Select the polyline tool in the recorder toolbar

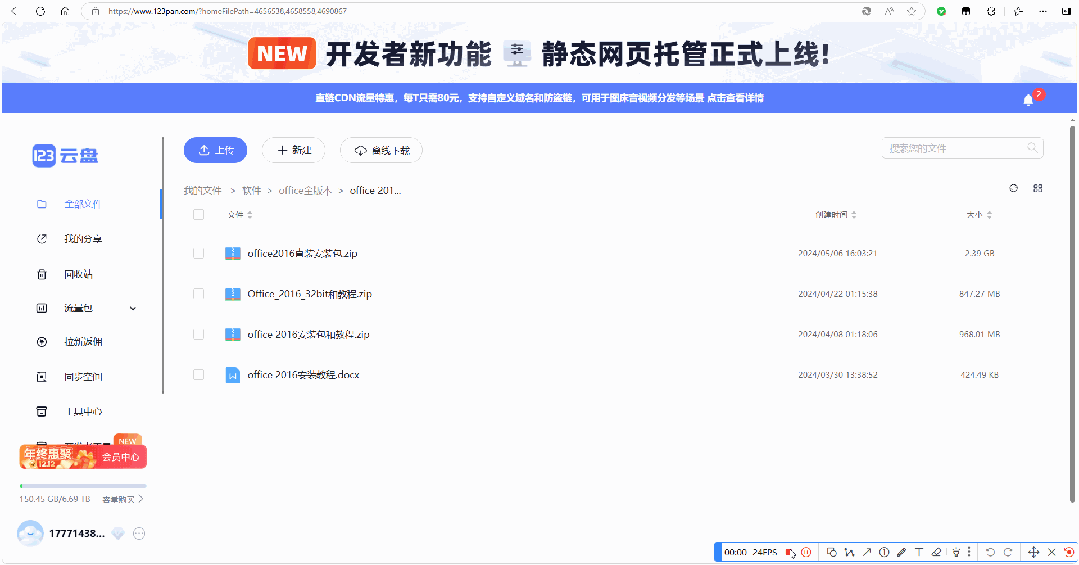coord(849,552)
